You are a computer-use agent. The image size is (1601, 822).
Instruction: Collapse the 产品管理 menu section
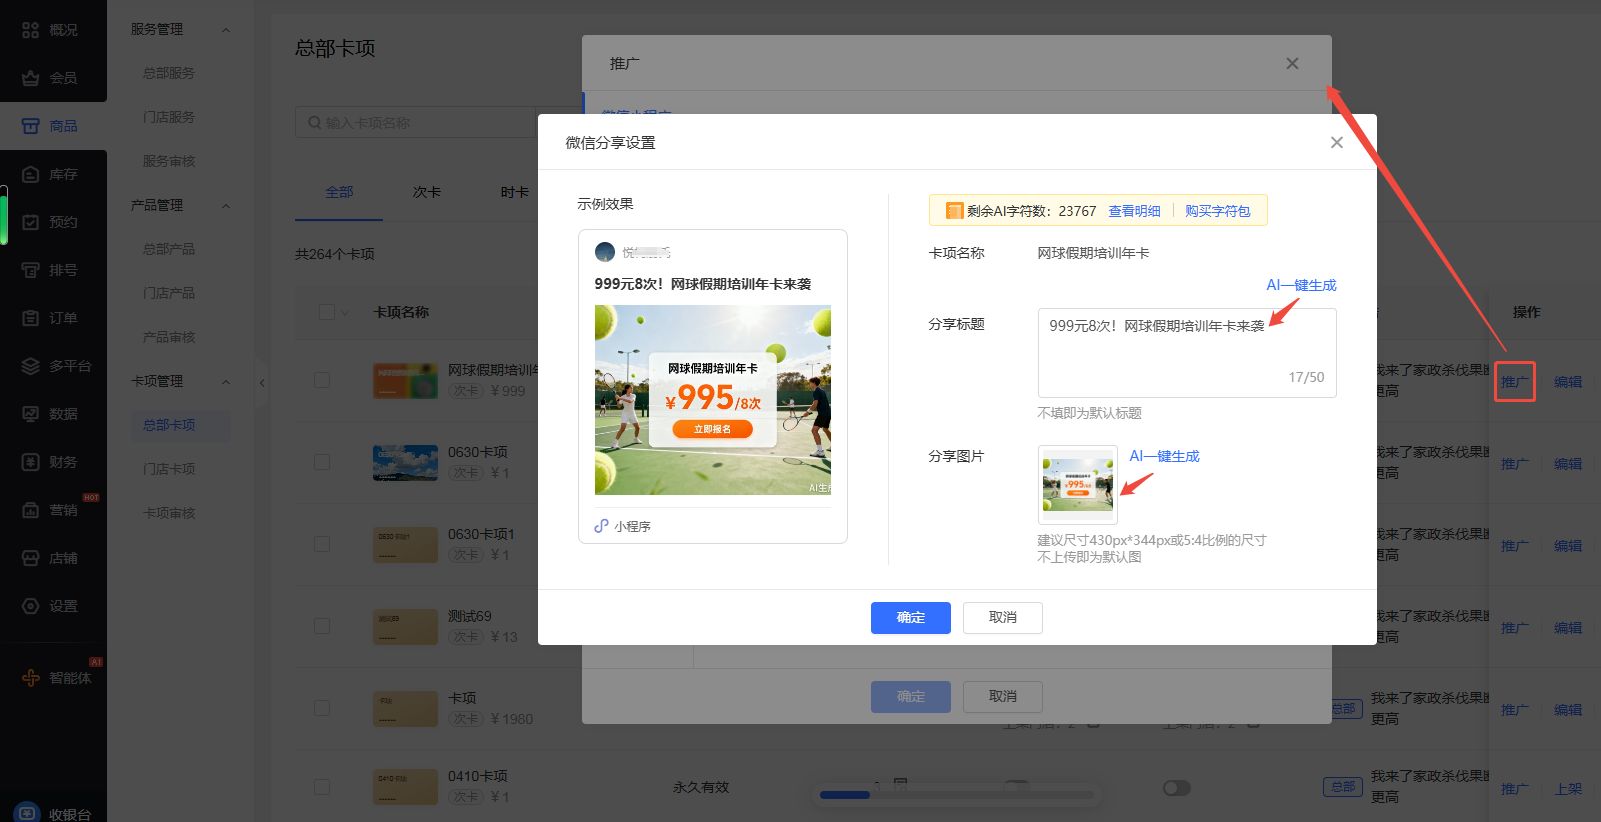click(225, 206)
